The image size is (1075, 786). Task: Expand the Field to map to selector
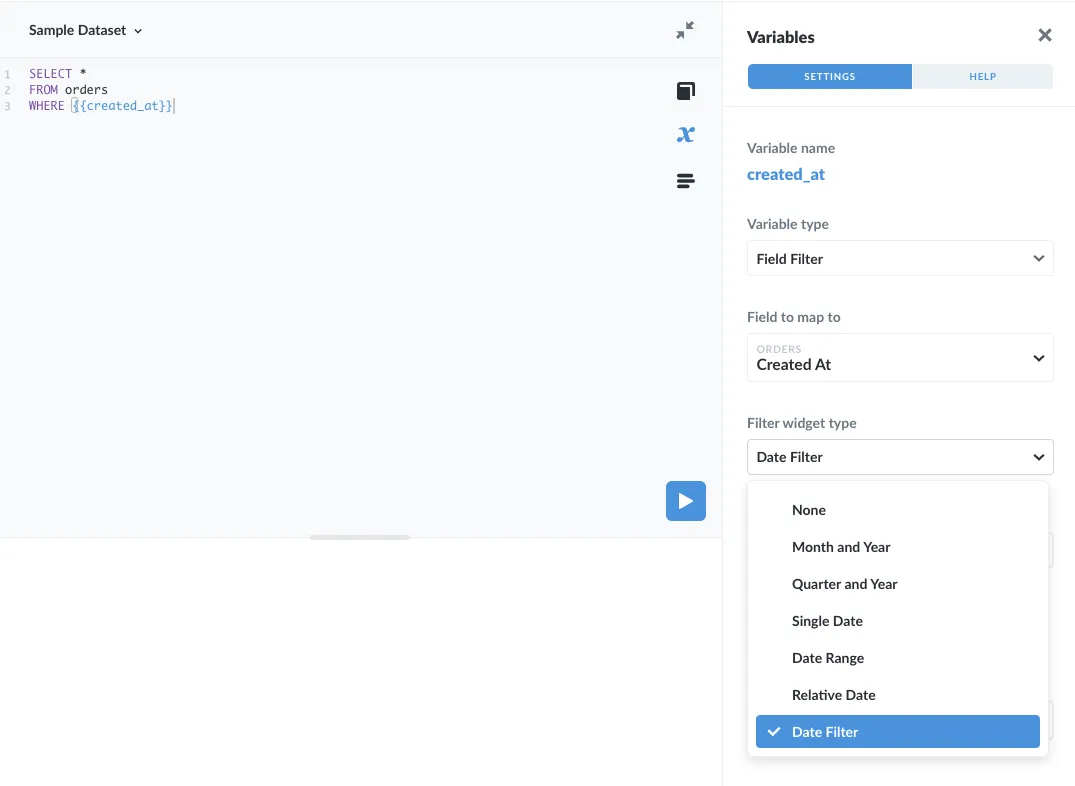point(899,357)
